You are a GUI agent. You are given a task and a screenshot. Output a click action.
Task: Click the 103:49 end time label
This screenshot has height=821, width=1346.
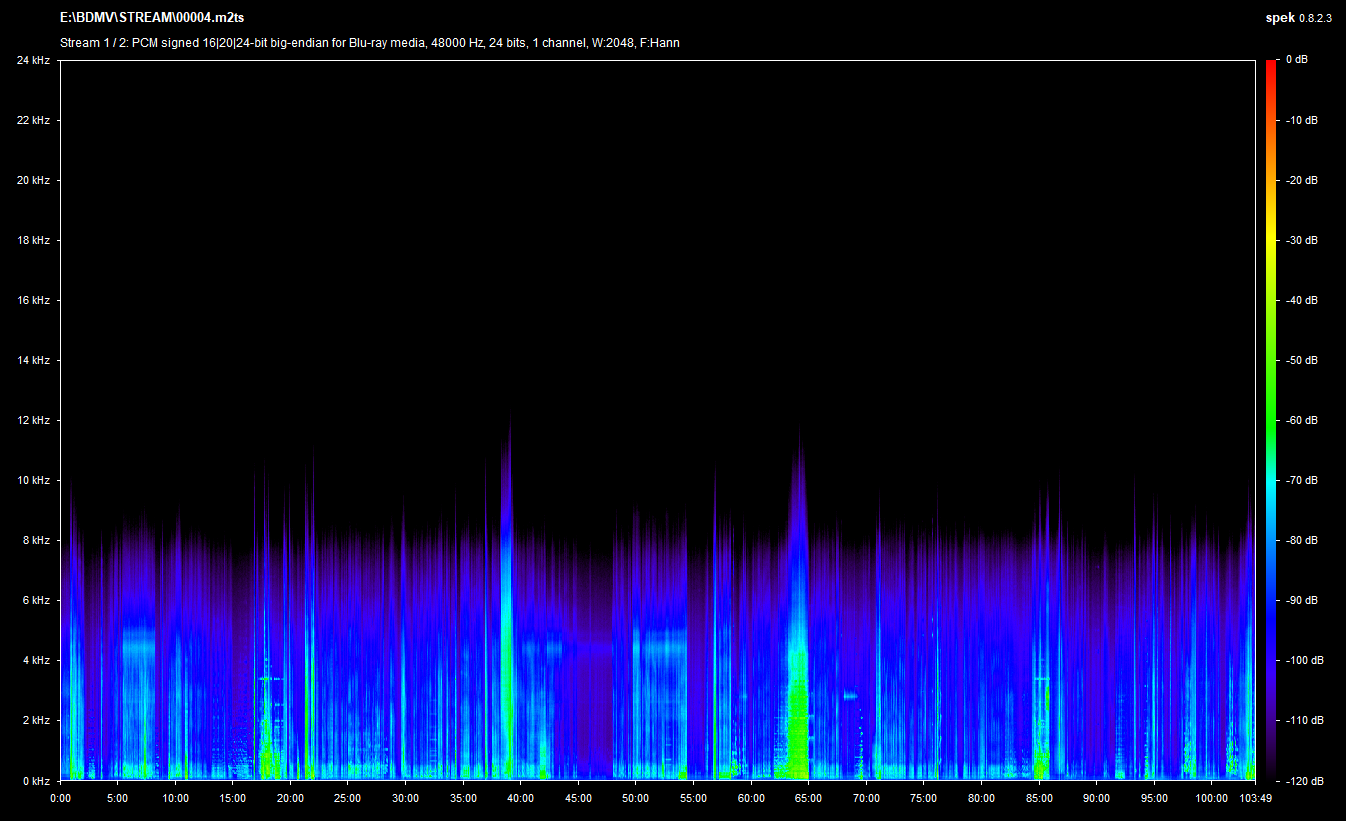1254,798
